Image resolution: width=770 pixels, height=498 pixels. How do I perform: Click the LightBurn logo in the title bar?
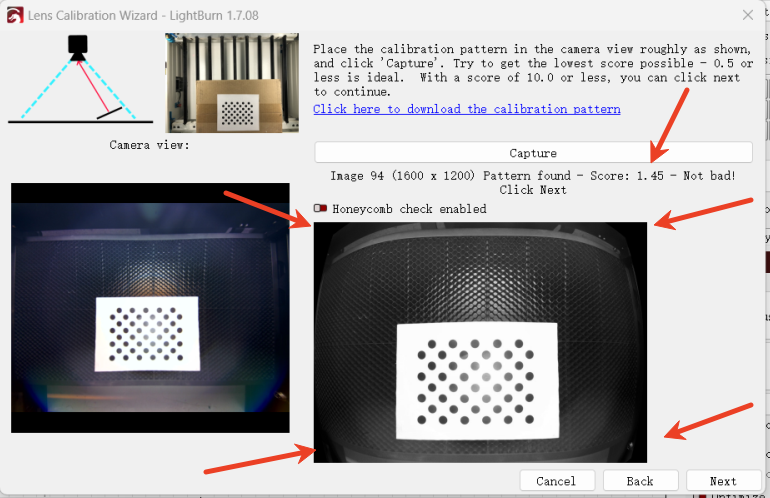(15, 15)
